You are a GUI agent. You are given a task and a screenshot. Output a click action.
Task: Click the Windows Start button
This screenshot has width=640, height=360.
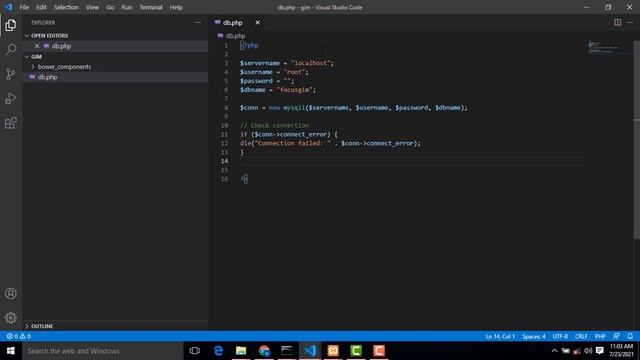pyautogui.click(x=11, y=351)
